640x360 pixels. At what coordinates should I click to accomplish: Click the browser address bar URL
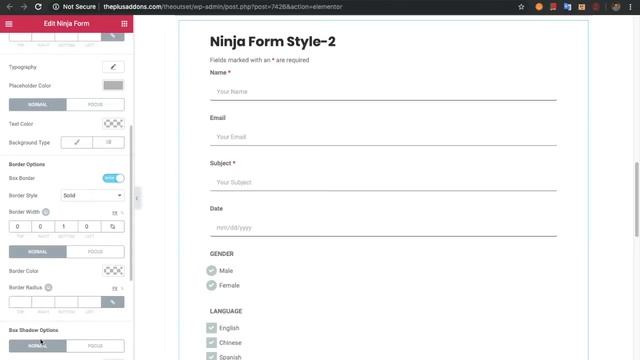(x=222, y=7)
